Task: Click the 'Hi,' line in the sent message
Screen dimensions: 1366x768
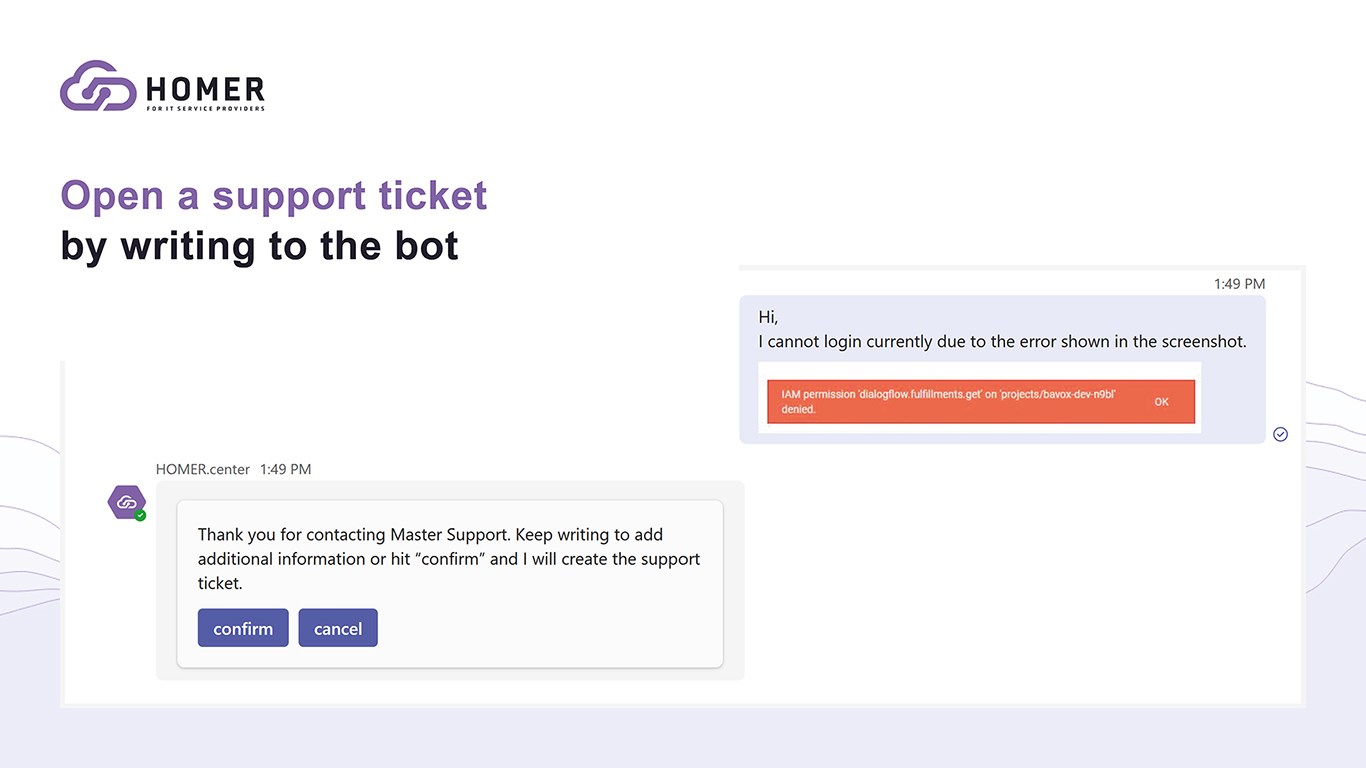Action: coord(768,317)
